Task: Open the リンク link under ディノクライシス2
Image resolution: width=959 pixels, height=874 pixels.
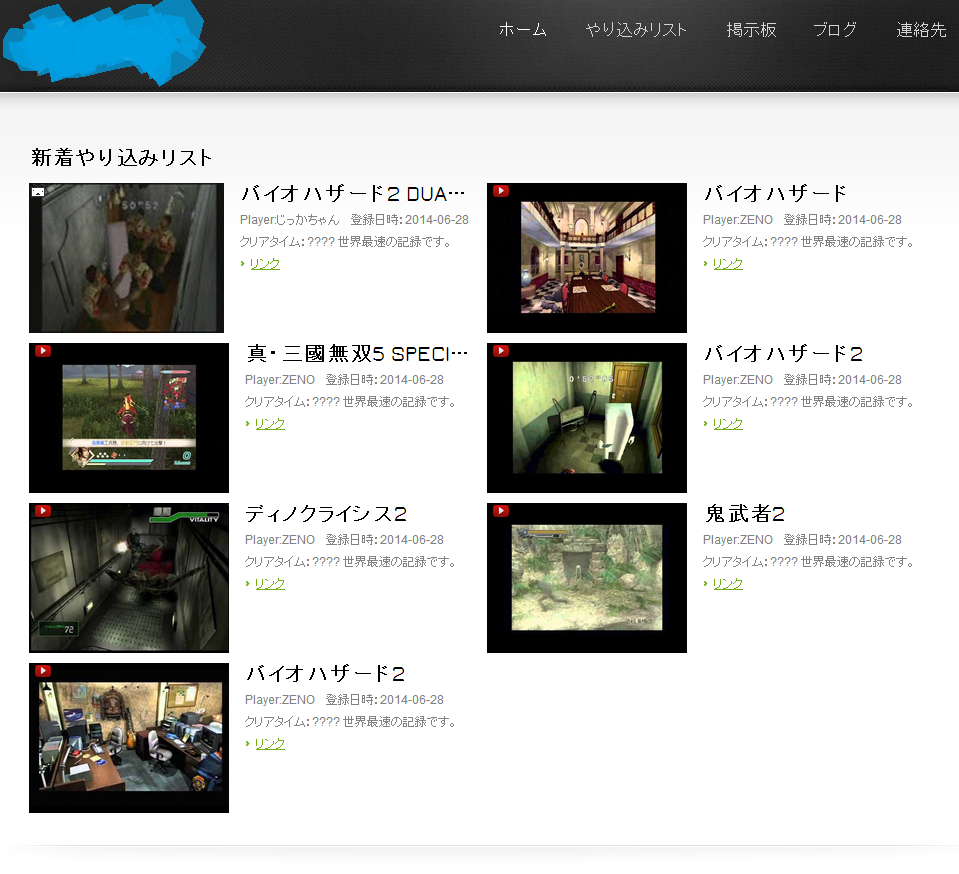Action: pos(270,583)
